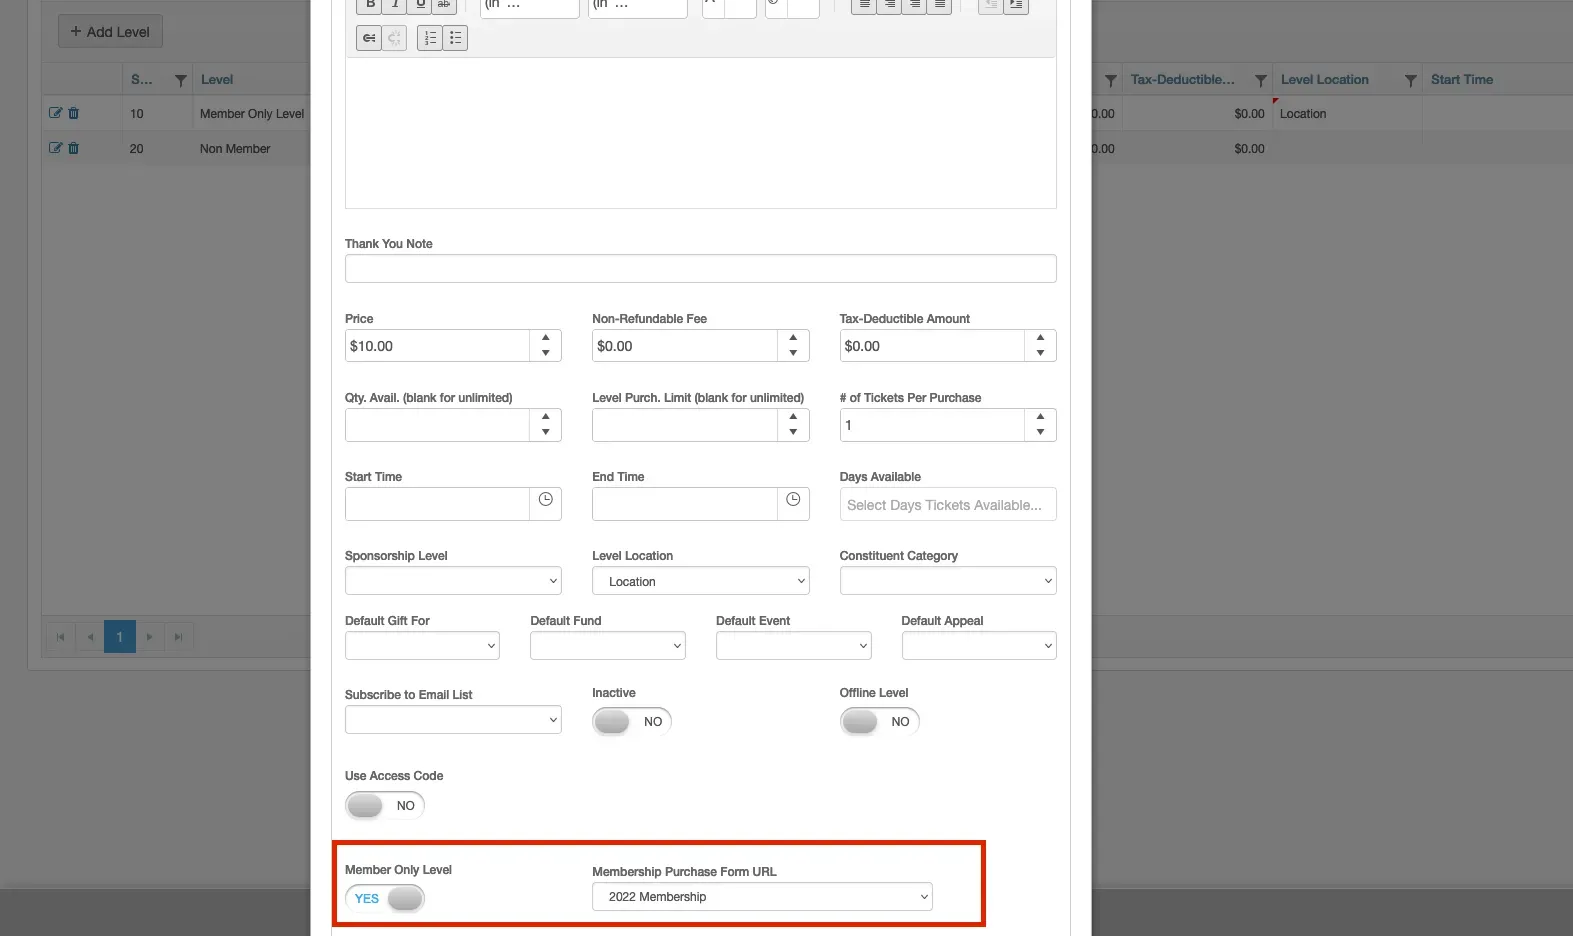Open the Default Gift For dropdown
The image size is (1573, 936).
(x=422, y=646)
